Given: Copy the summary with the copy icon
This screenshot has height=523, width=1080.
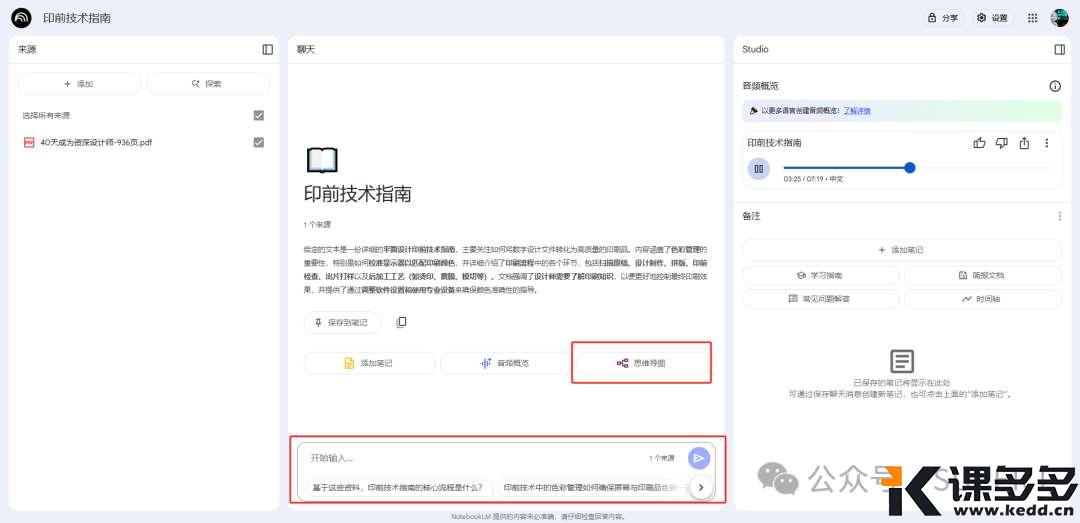Looking at the screenshot, I should point(401,322).
